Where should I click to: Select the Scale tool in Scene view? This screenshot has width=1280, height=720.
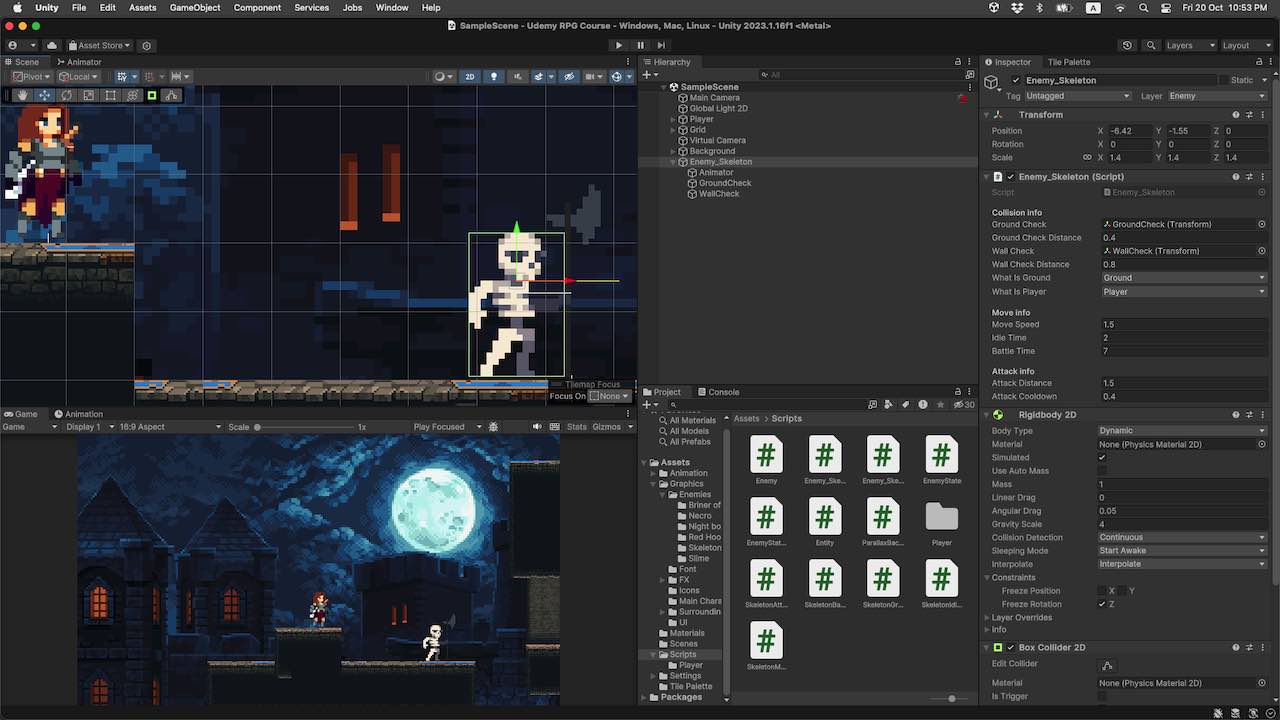88,96
